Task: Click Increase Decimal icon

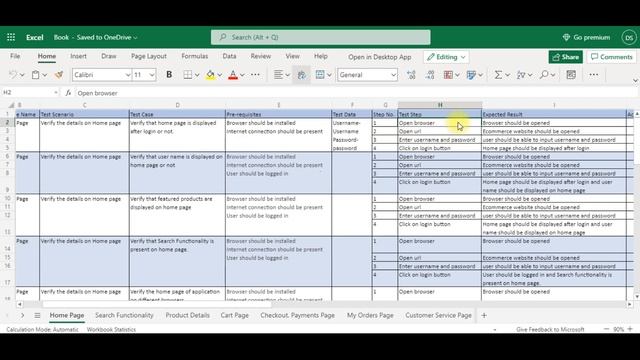Action: point(411,75)
